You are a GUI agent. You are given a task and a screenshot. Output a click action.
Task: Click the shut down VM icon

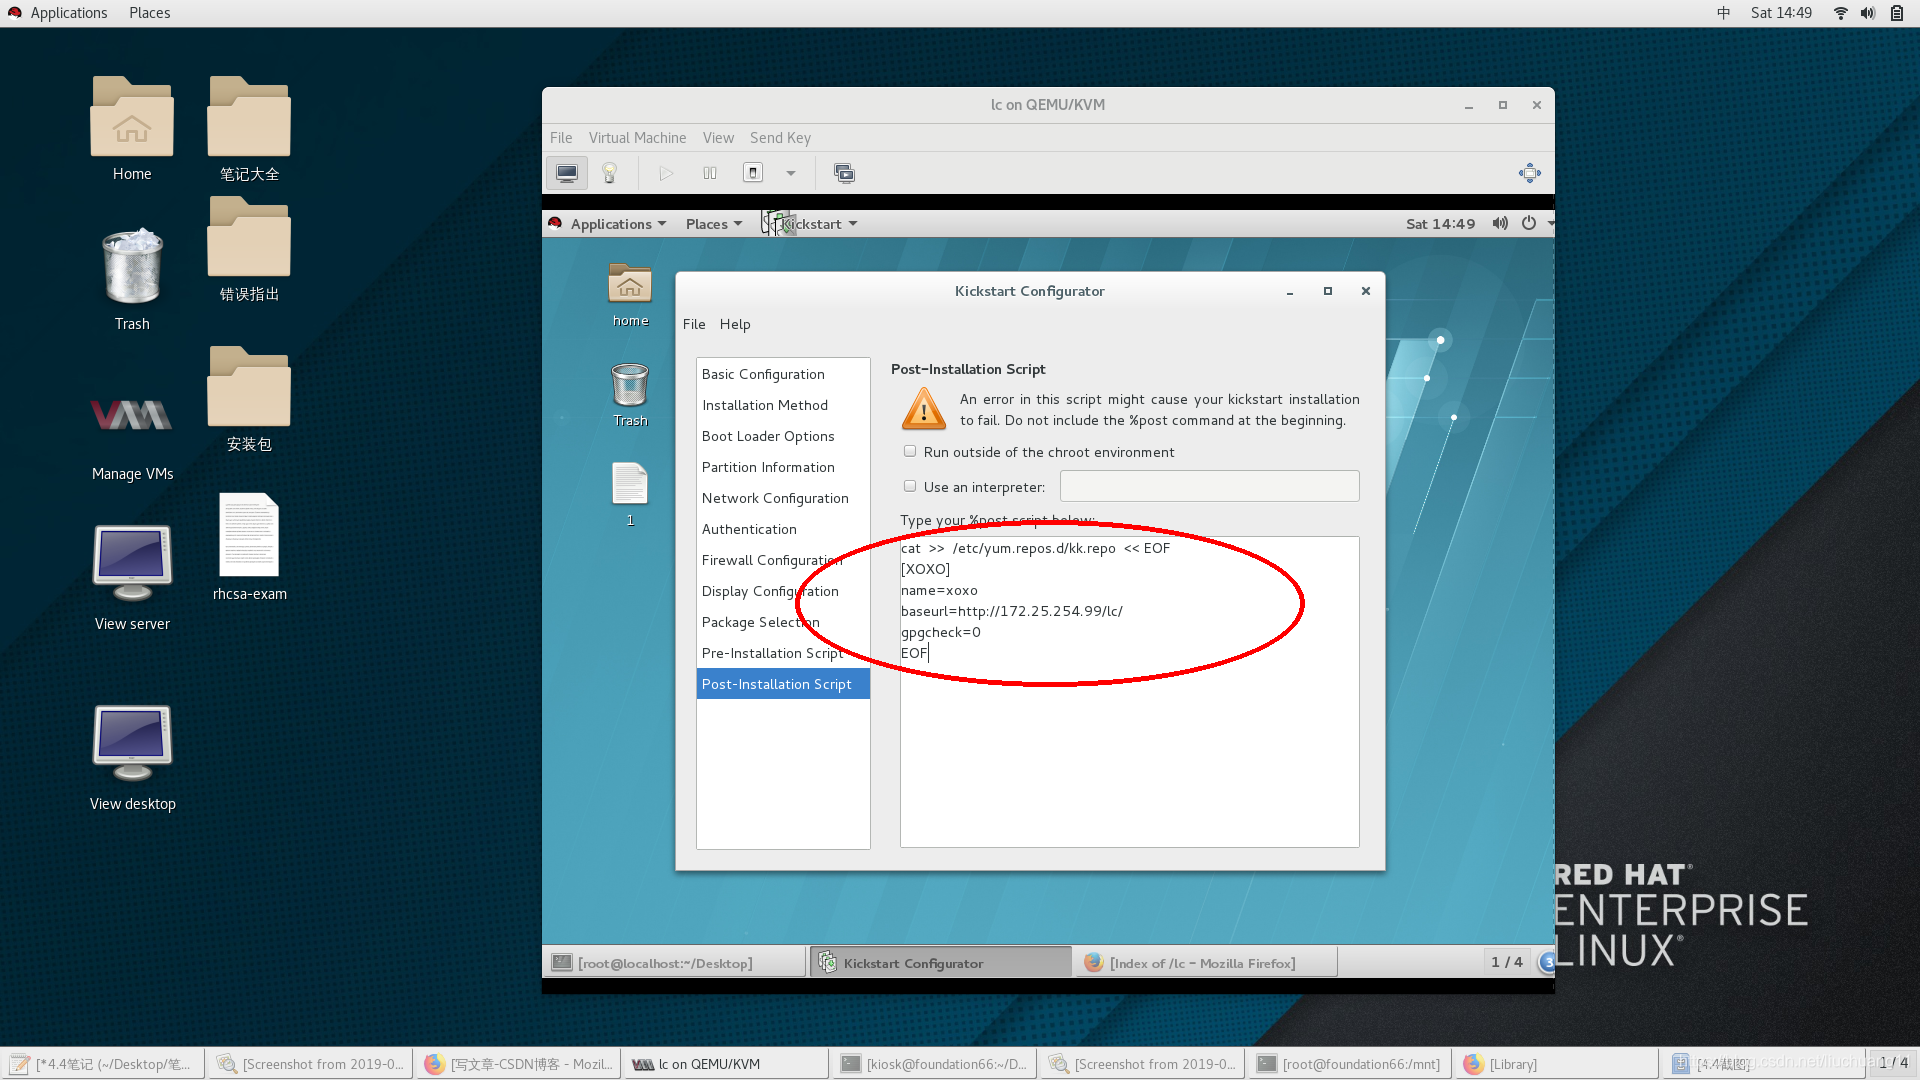click(753, 173)
